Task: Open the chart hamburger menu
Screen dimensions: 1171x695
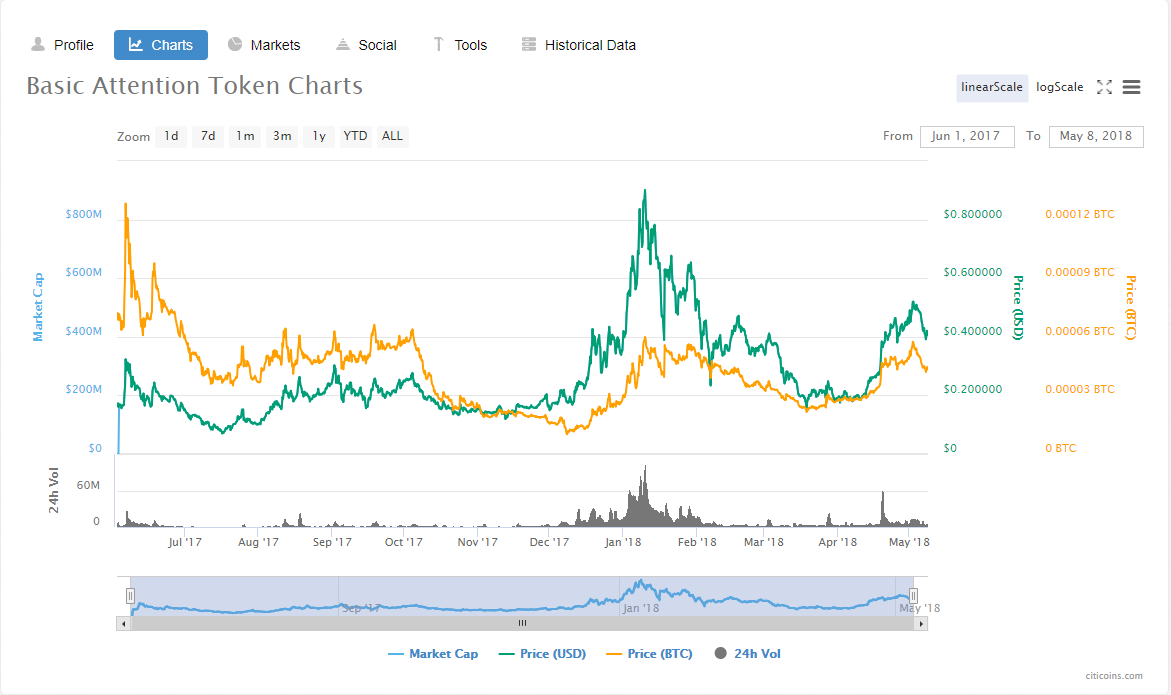Action: pos(1131,87)
